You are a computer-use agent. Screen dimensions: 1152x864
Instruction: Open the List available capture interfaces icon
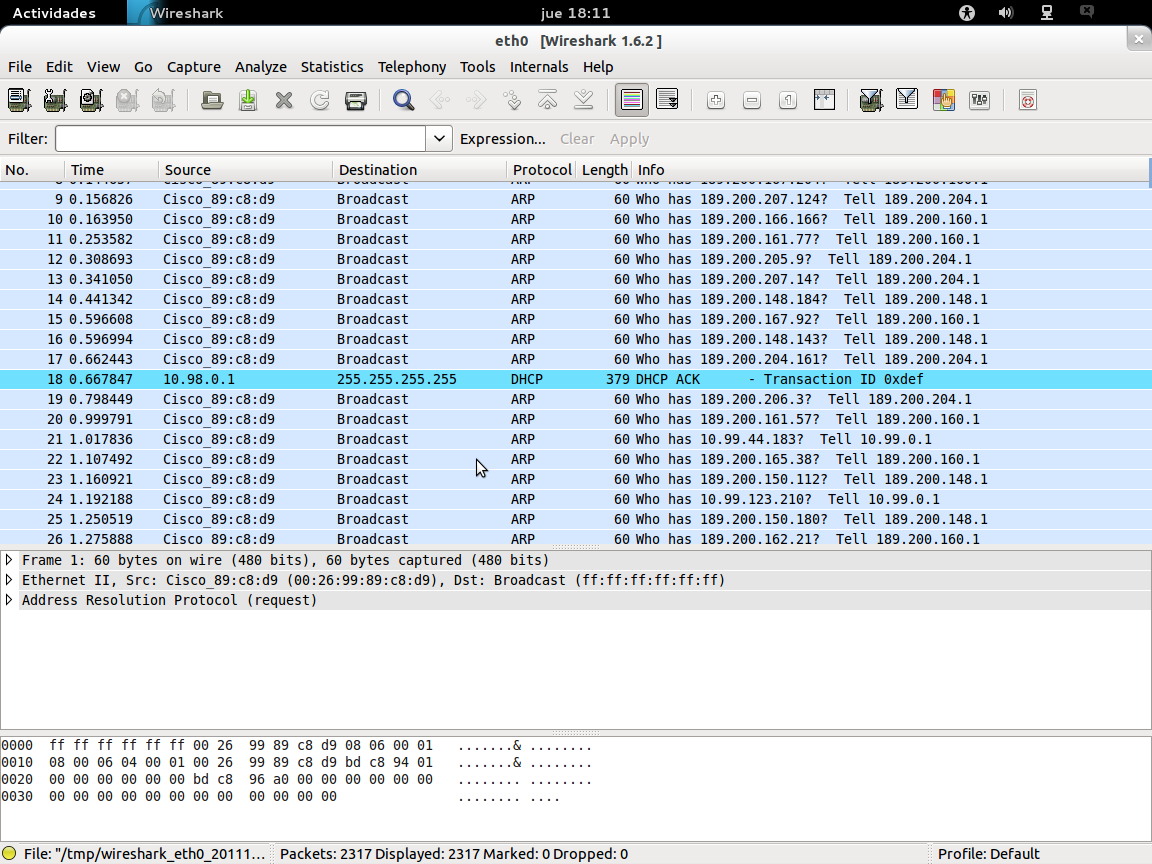[17, 100]
